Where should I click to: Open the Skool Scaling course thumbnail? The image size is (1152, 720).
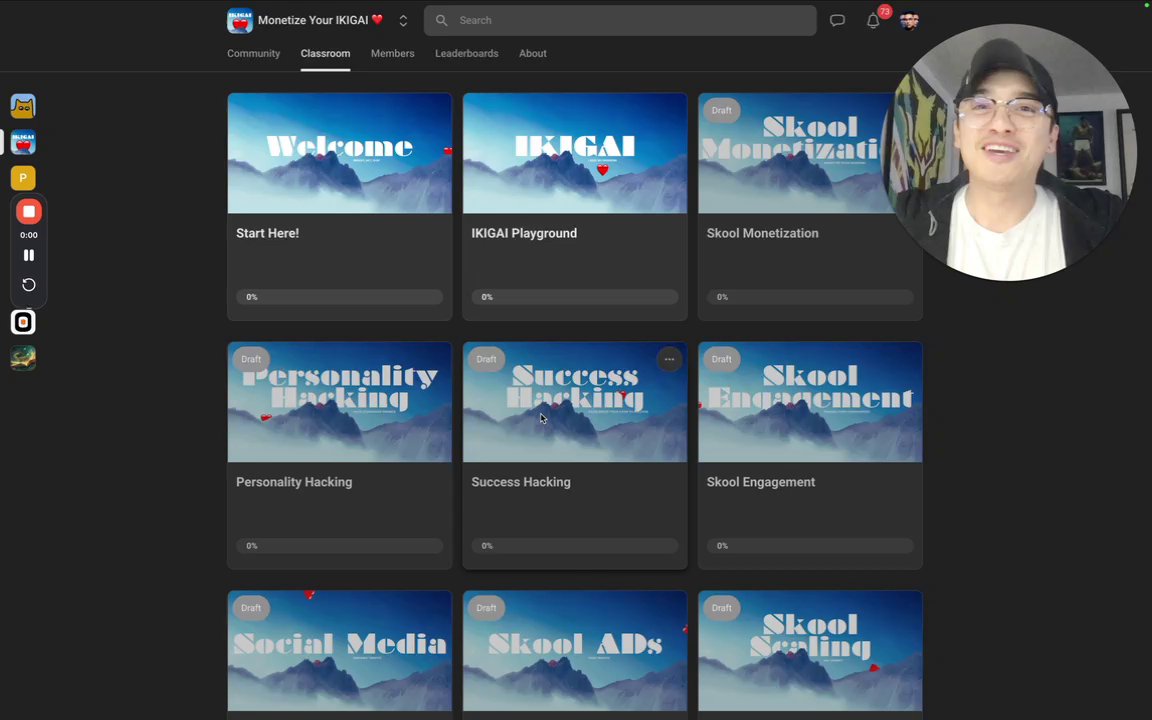[x=810, y=651]
